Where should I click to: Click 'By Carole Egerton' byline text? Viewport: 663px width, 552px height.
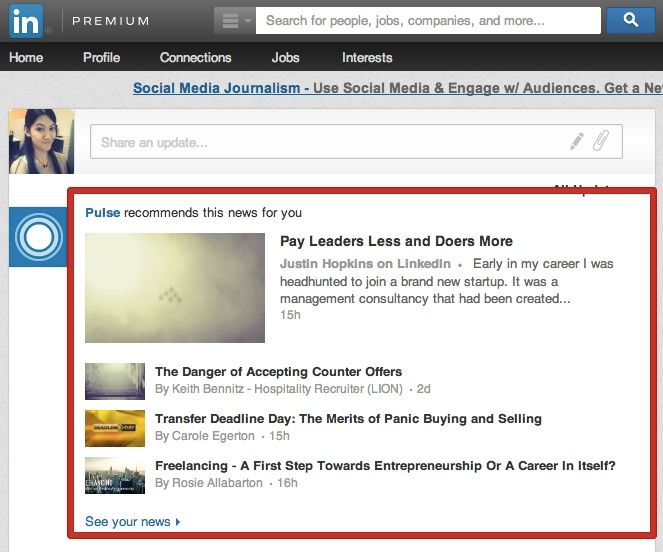point(205,436)
